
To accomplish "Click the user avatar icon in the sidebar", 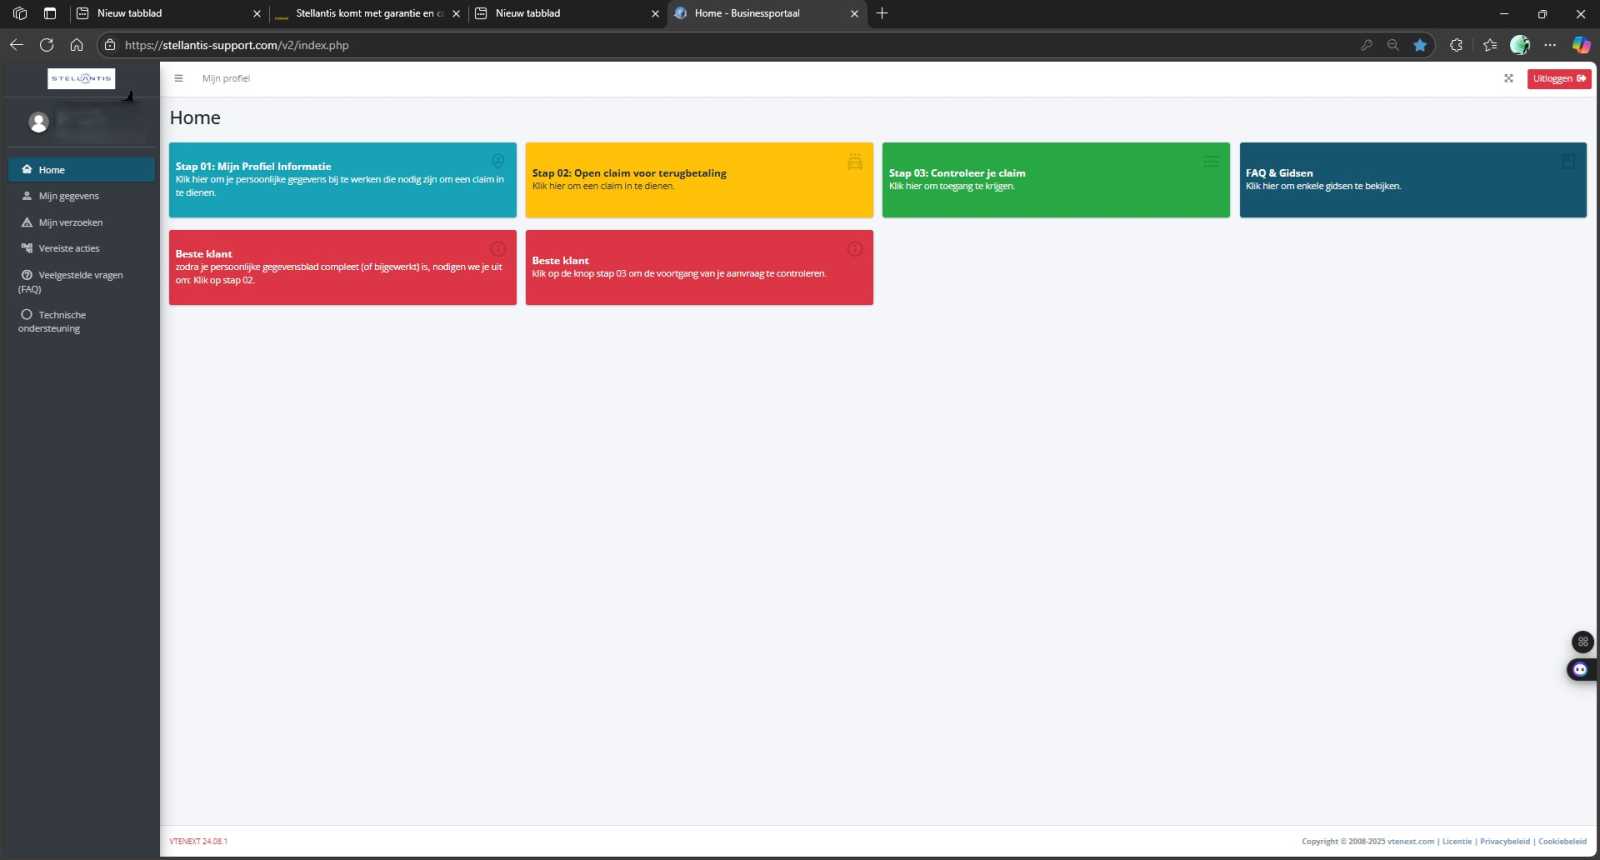I will [38, 122].
